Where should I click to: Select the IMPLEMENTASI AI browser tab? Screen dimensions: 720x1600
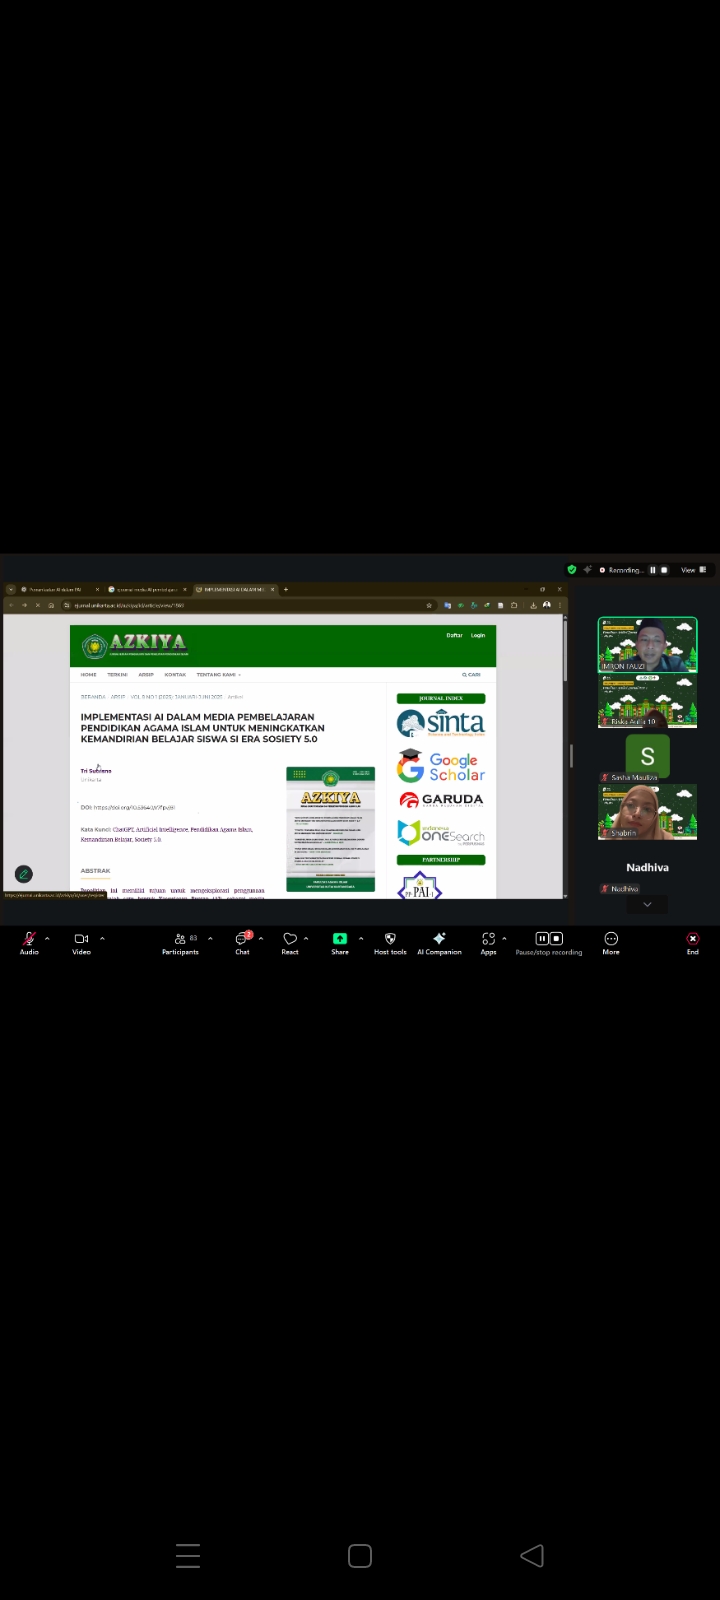click(x=234, y=589)
